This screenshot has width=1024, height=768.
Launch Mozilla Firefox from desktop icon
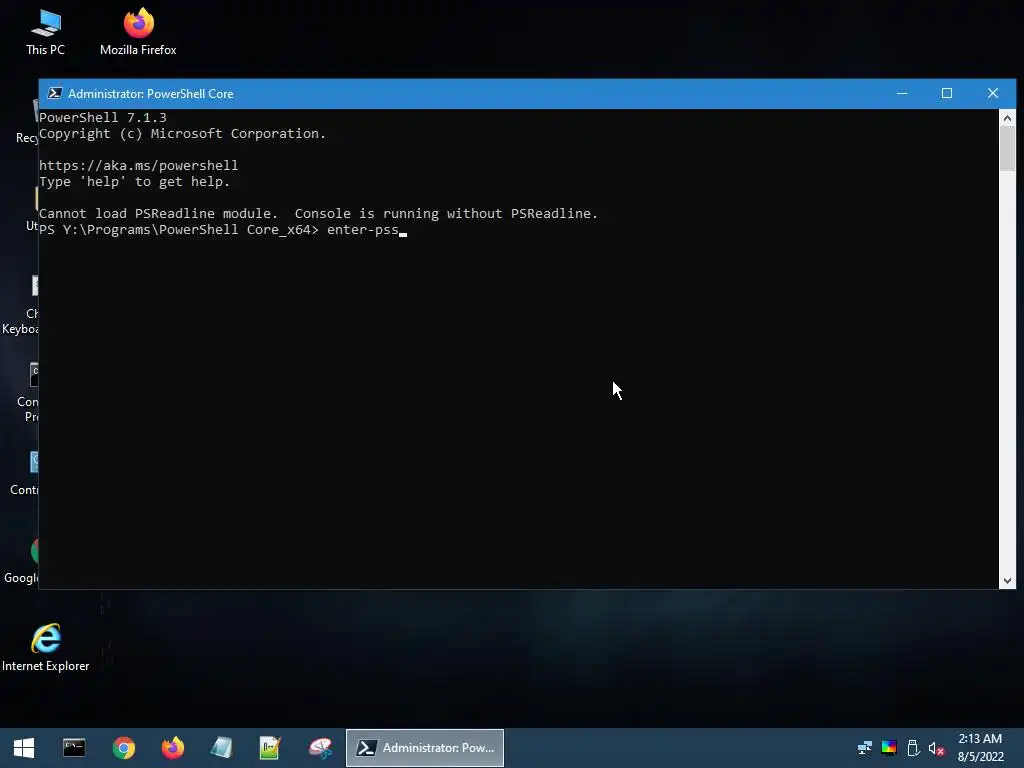(138, 33)
